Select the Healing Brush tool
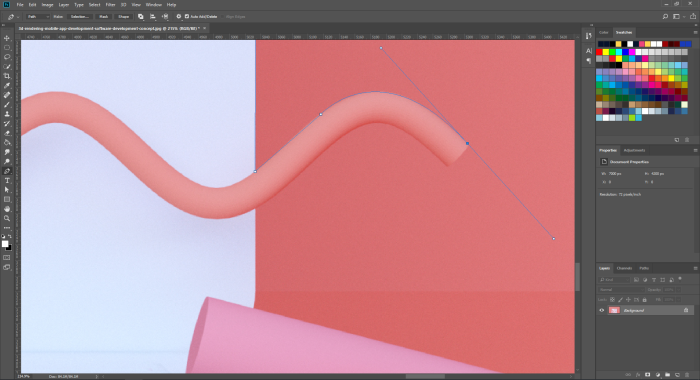This screenshot has width=700, height=380. (x=7, y=95)
